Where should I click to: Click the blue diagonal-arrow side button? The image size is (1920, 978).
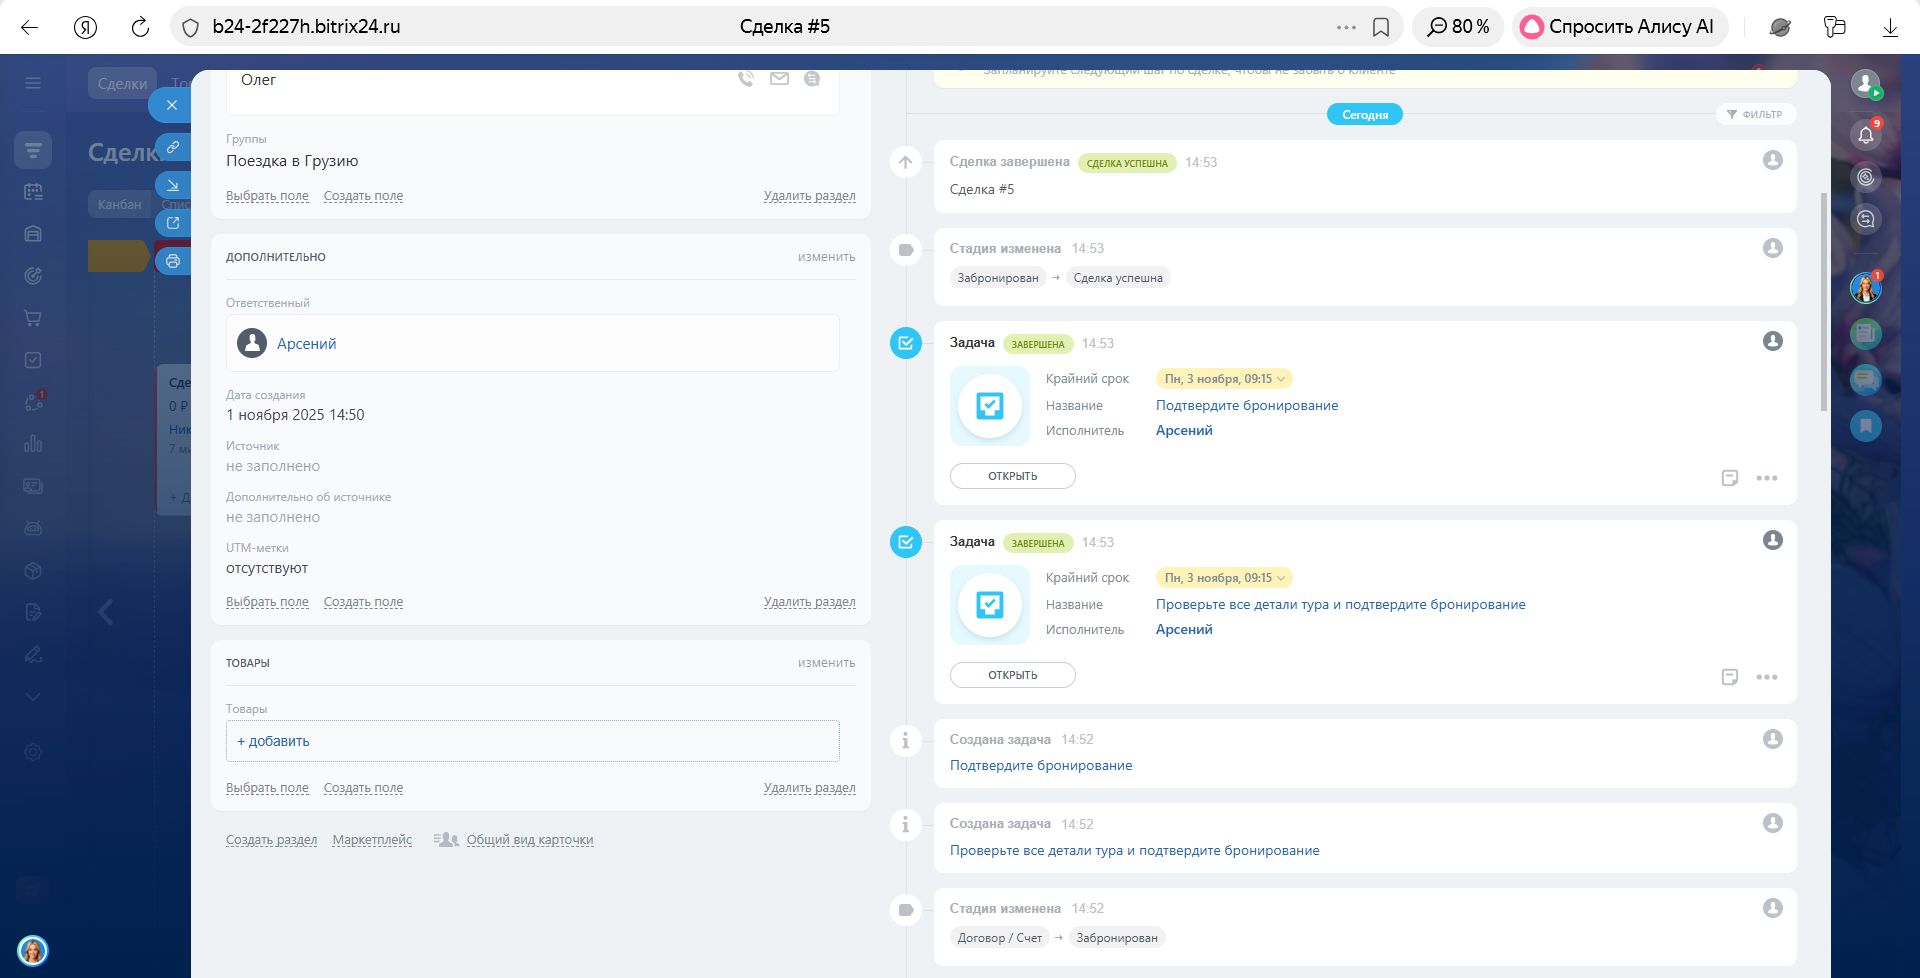coord(173,185)
